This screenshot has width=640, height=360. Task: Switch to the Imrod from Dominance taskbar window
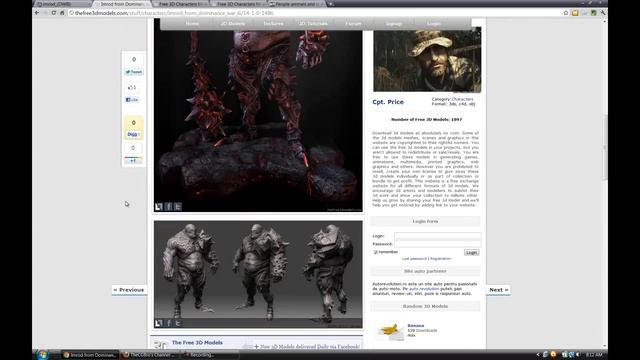[90, 355]
